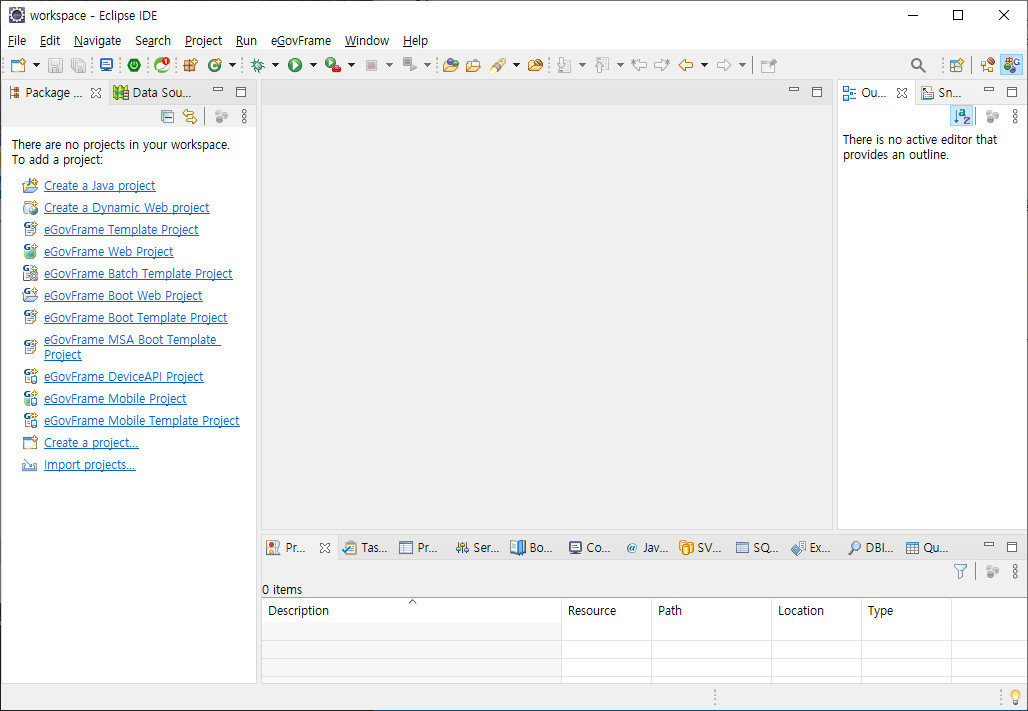This screenshot has height=711, width=1028.
Task: Maximize the Outline panel
Action: [1012, 92]
